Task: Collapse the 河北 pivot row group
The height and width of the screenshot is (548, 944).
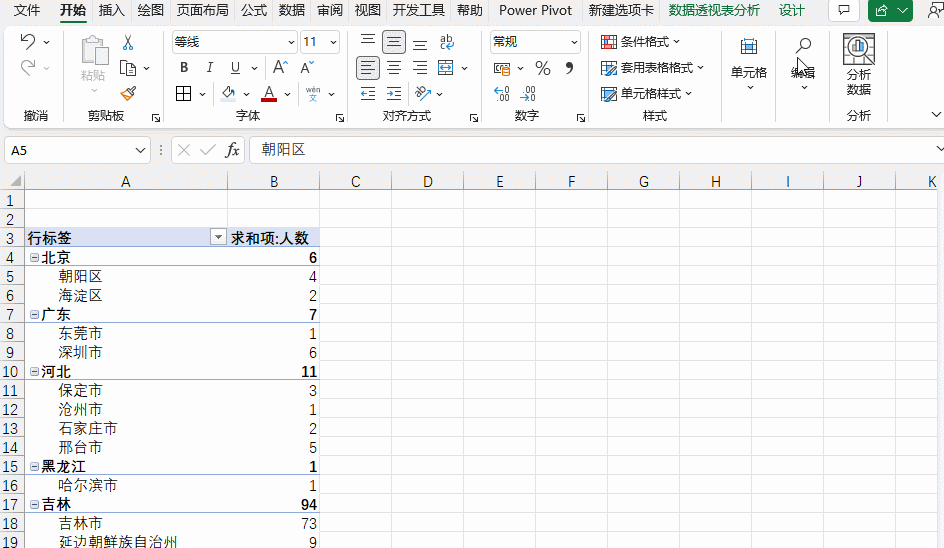Action: pos(34,372)
